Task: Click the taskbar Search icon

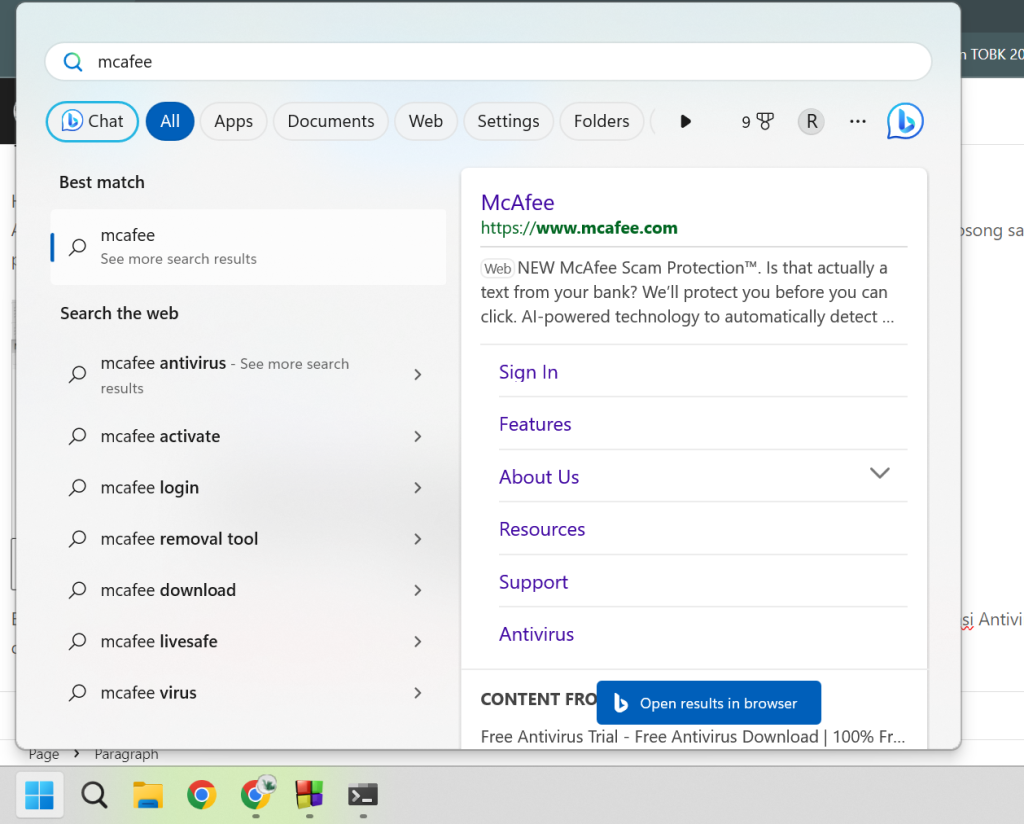Action: 94,795
